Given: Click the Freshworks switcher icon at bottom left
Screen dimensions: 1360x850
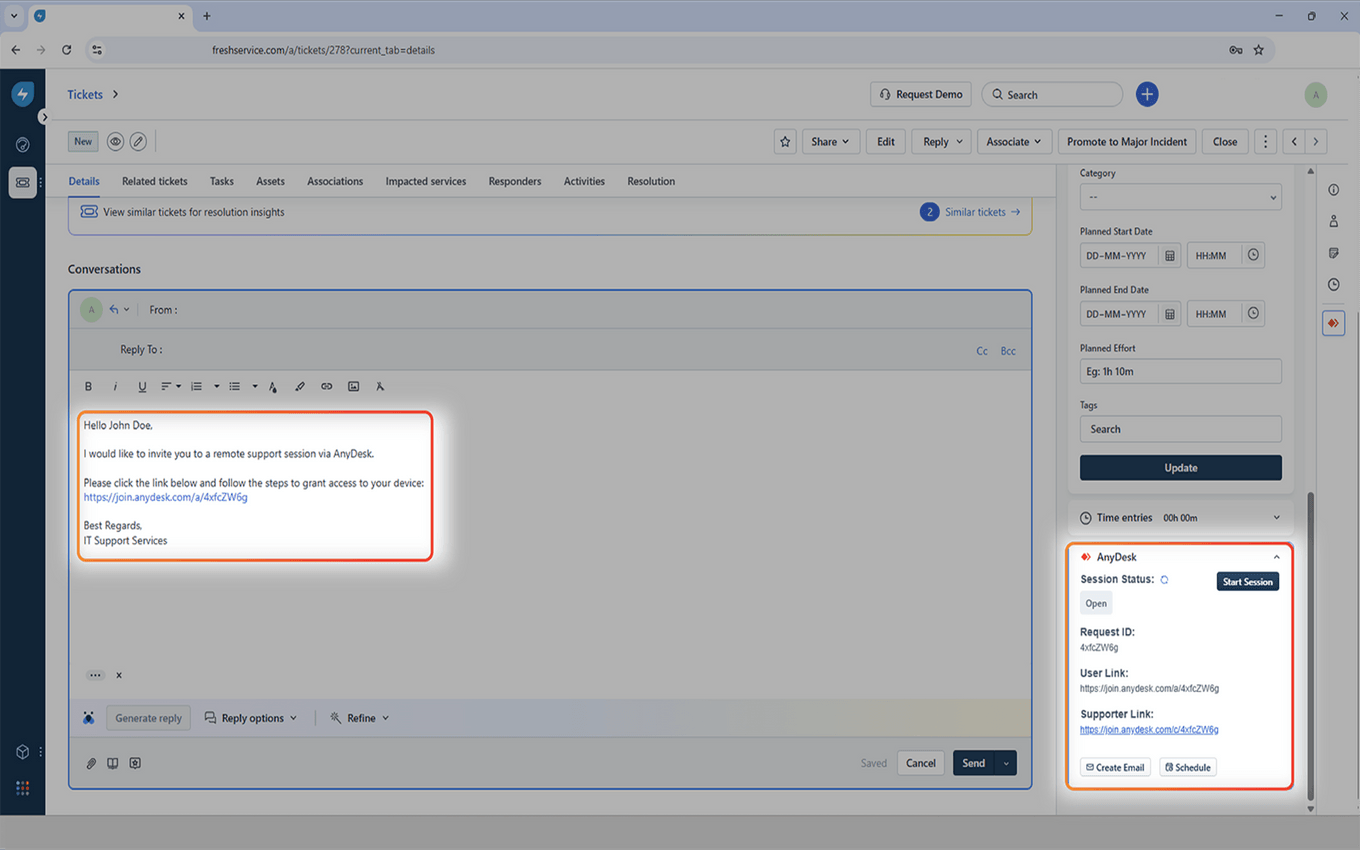Looking at the screenshot, I should click(22, 788).
